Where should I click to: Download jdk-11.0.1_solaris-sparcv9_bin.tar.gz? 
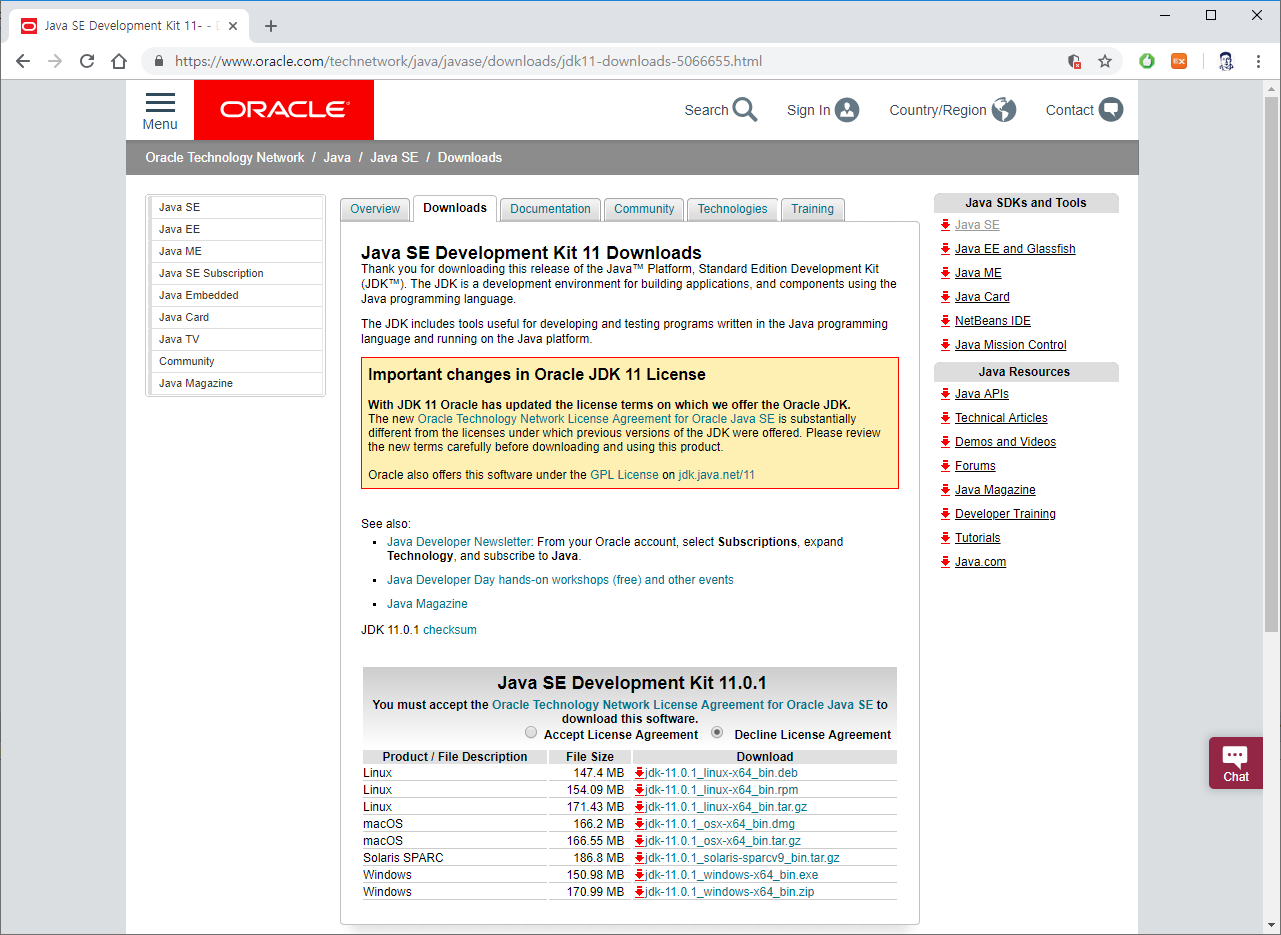click(x=742, y=858)
